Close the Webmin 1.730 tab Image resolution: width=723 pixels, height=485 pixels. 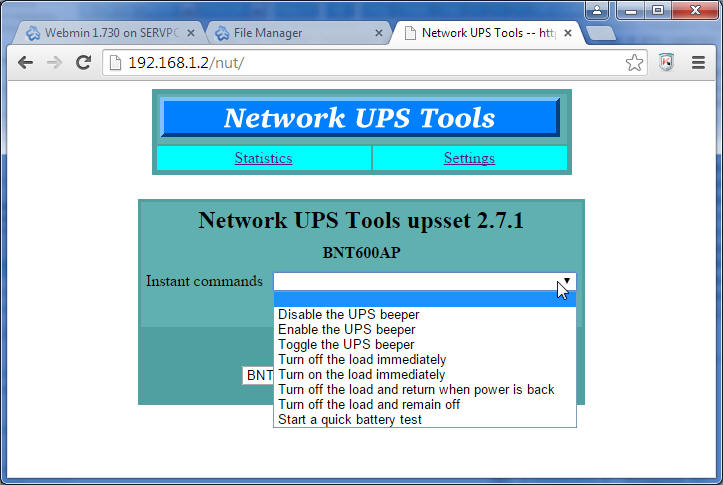191,33
